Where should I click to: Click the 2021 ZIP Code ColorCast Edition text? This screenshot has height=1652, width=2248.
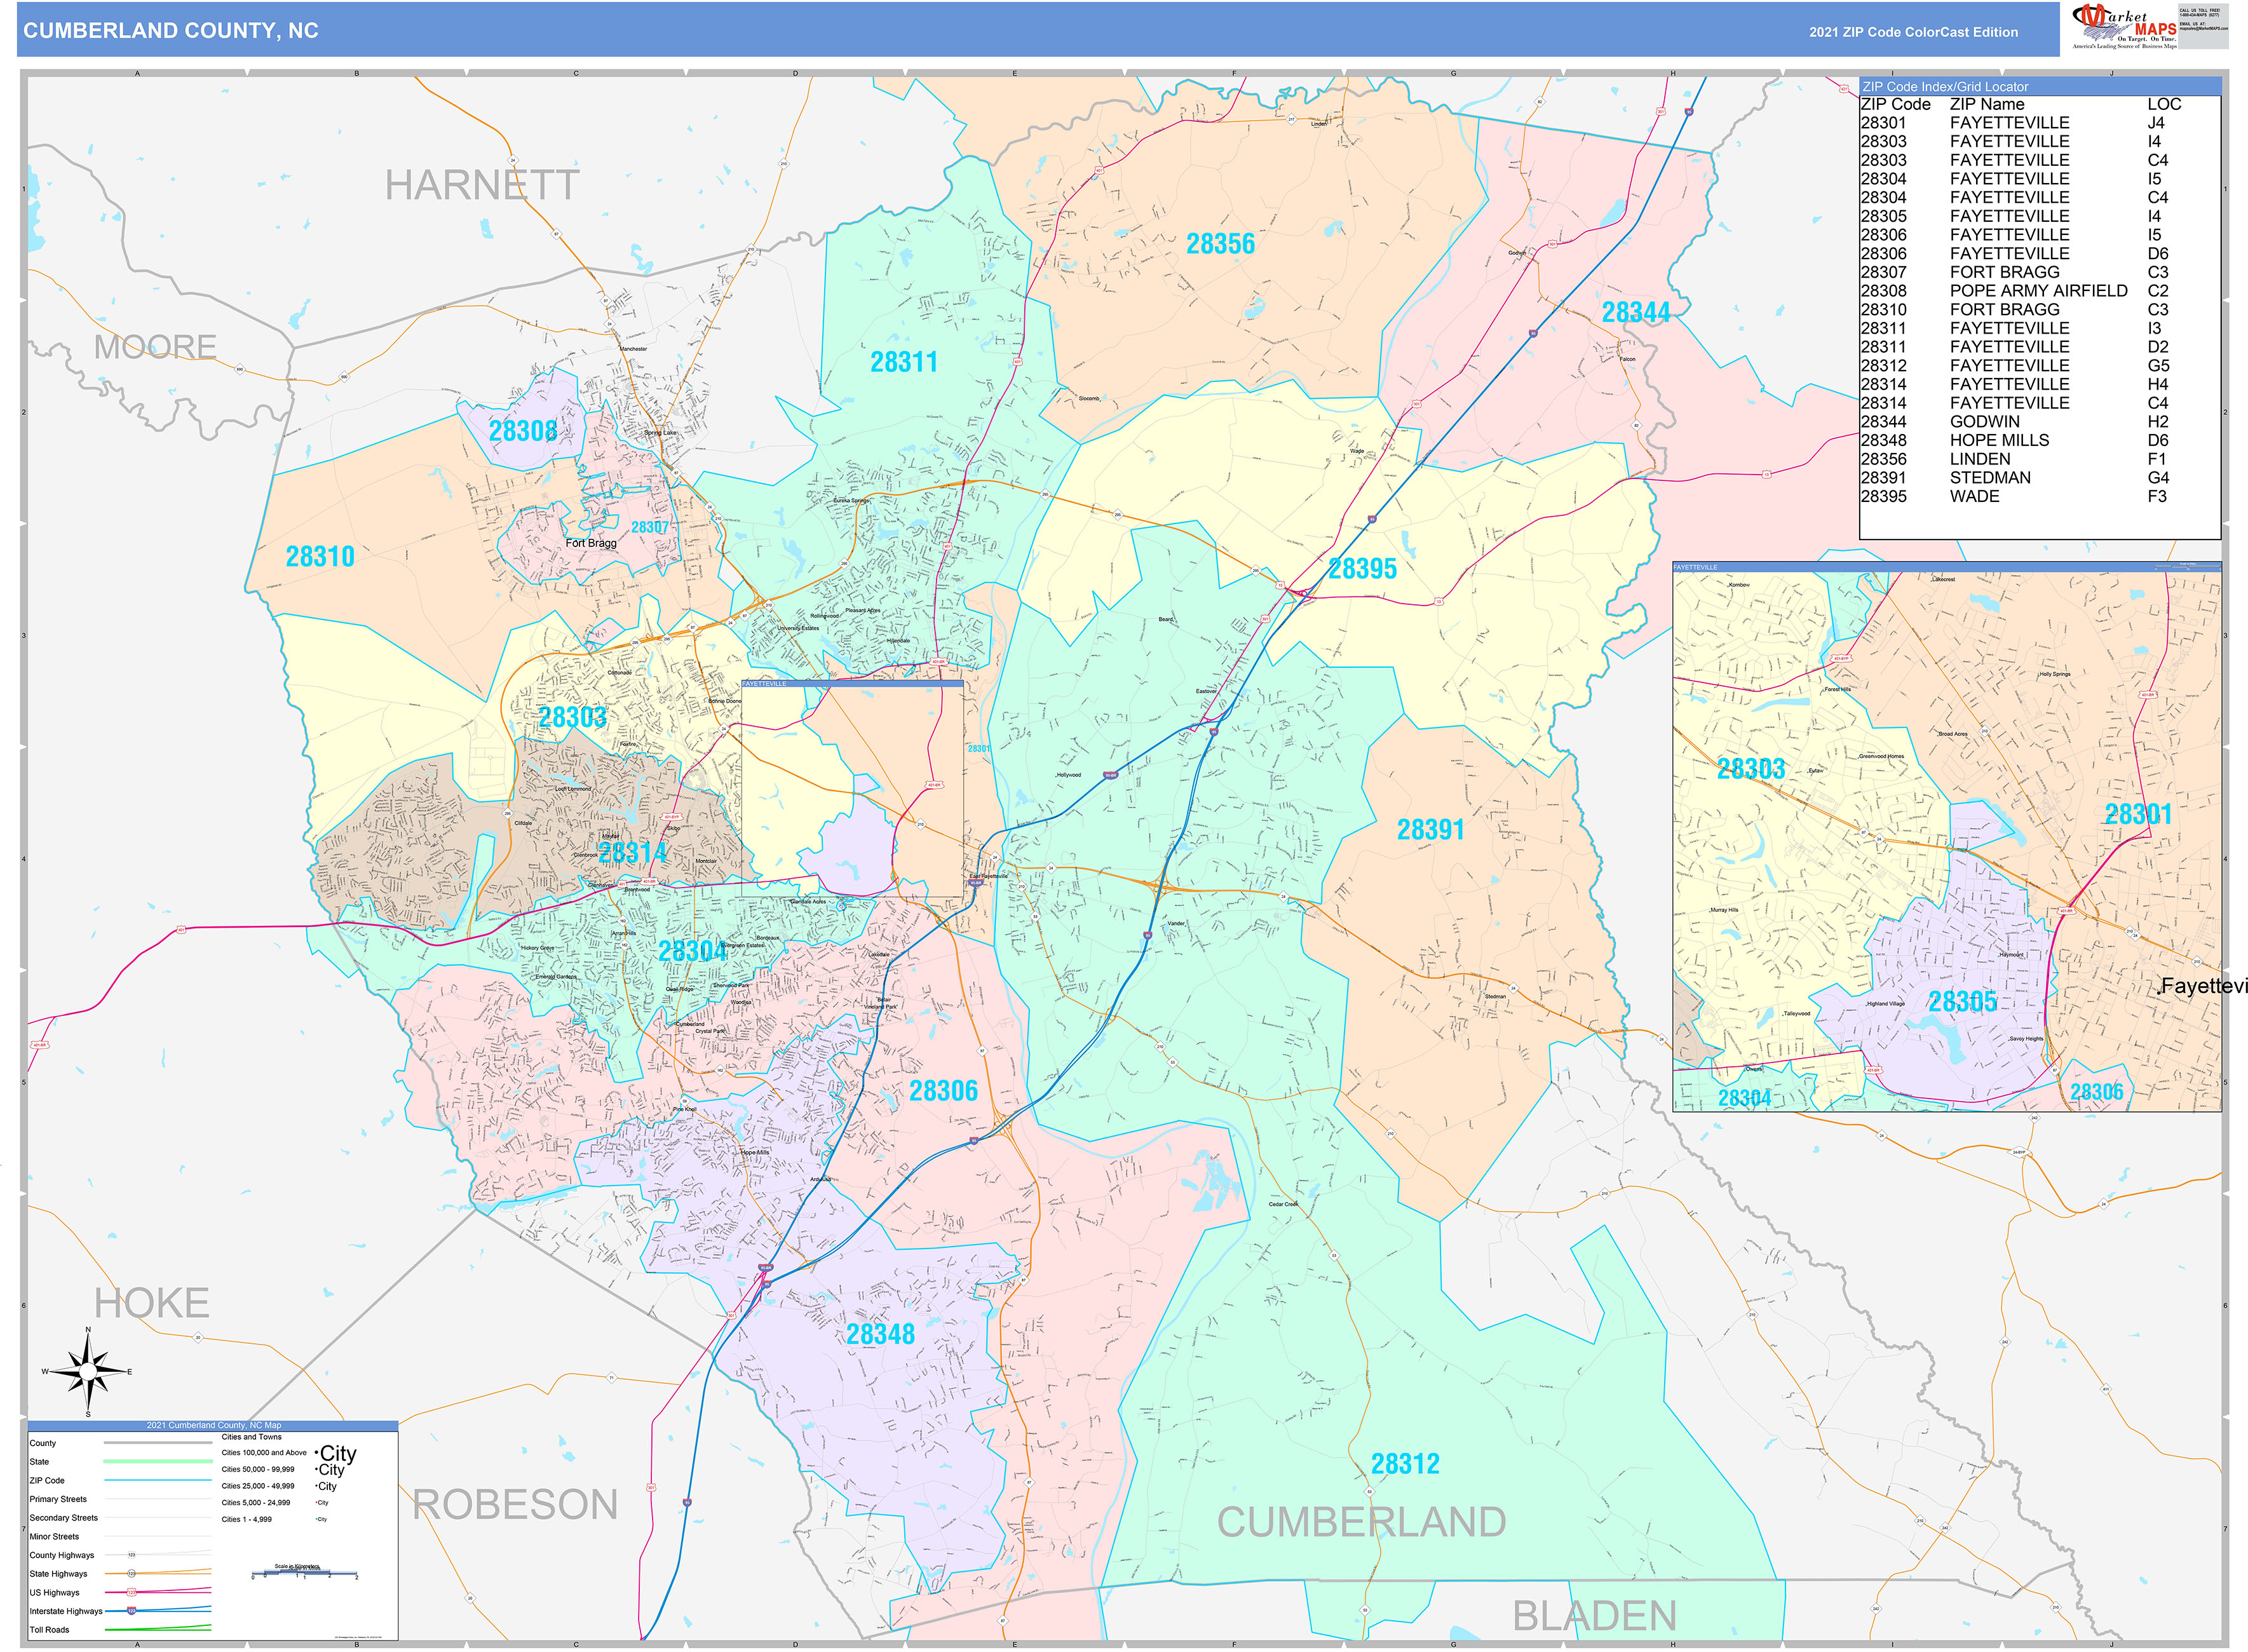click(1913, 32)
